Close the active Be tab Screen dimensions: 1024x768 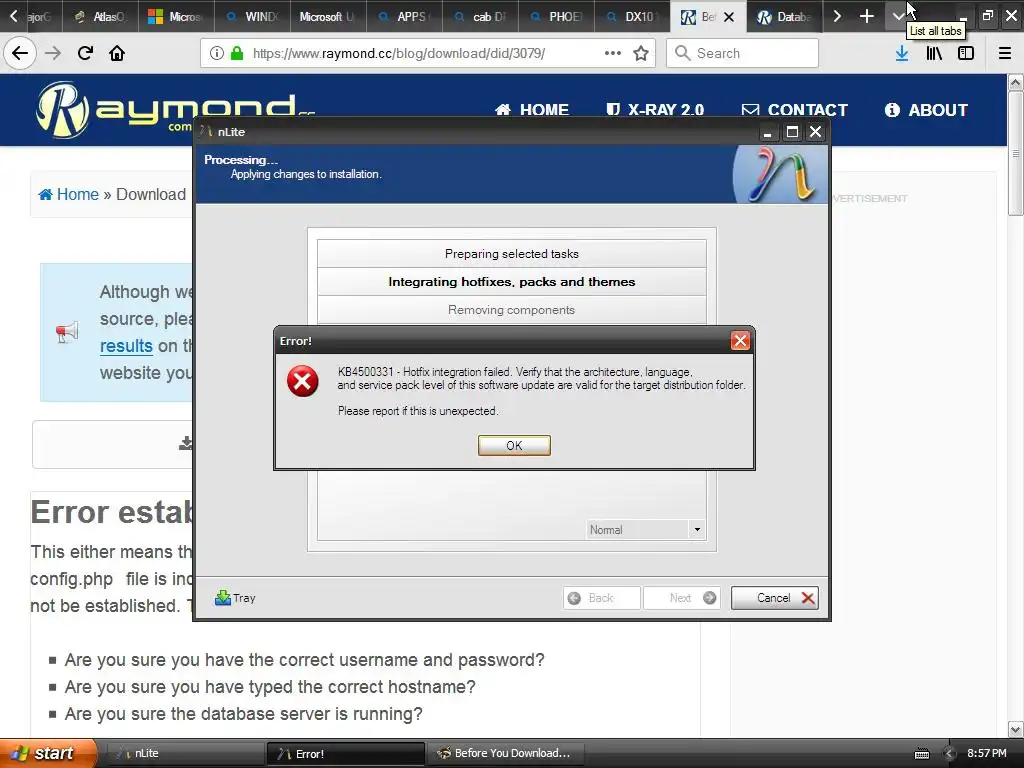(729, 17)
